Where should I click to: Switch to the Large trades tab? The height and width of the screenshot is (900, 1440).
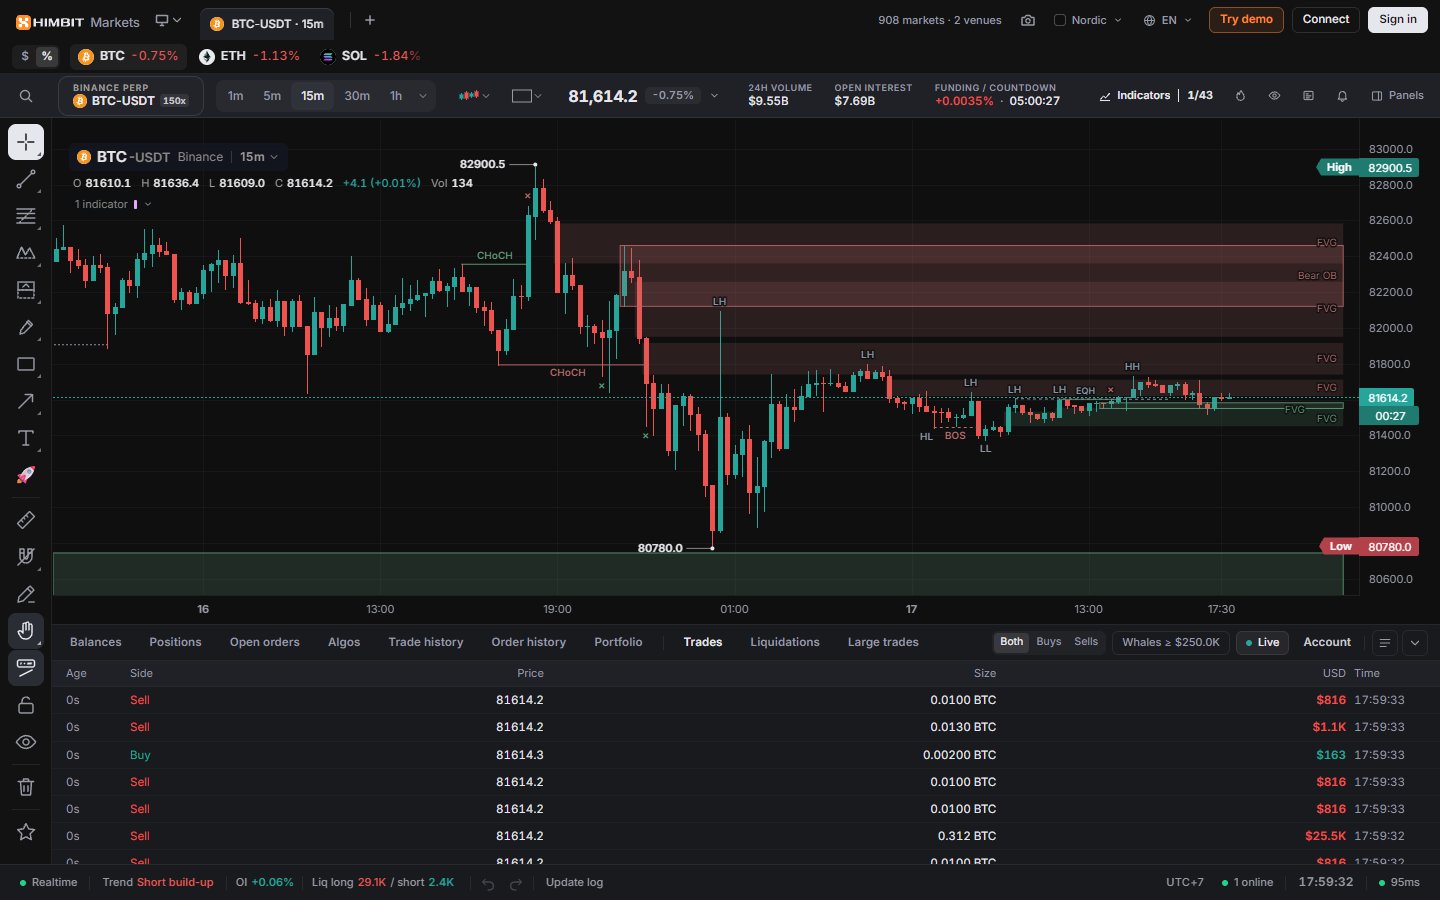[x=883, y=642]
